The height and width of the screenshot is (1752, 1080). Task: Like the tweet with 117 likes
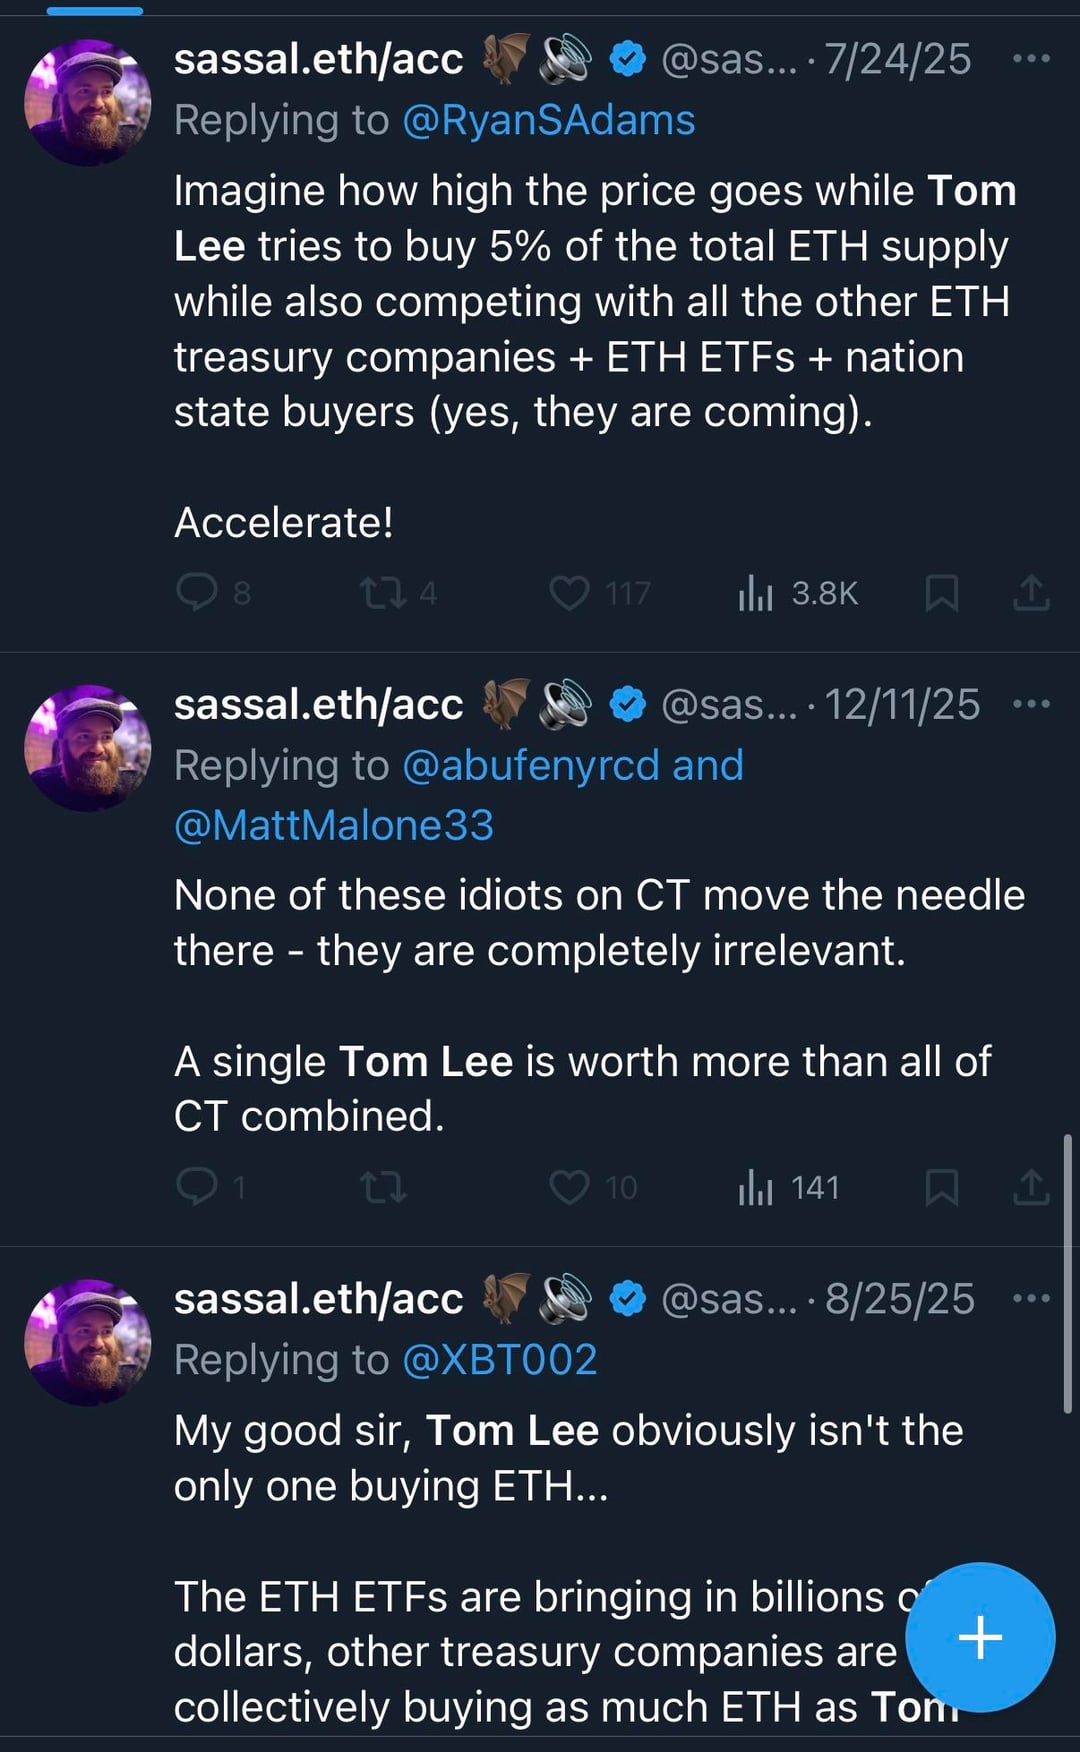[x=569, y=593]
